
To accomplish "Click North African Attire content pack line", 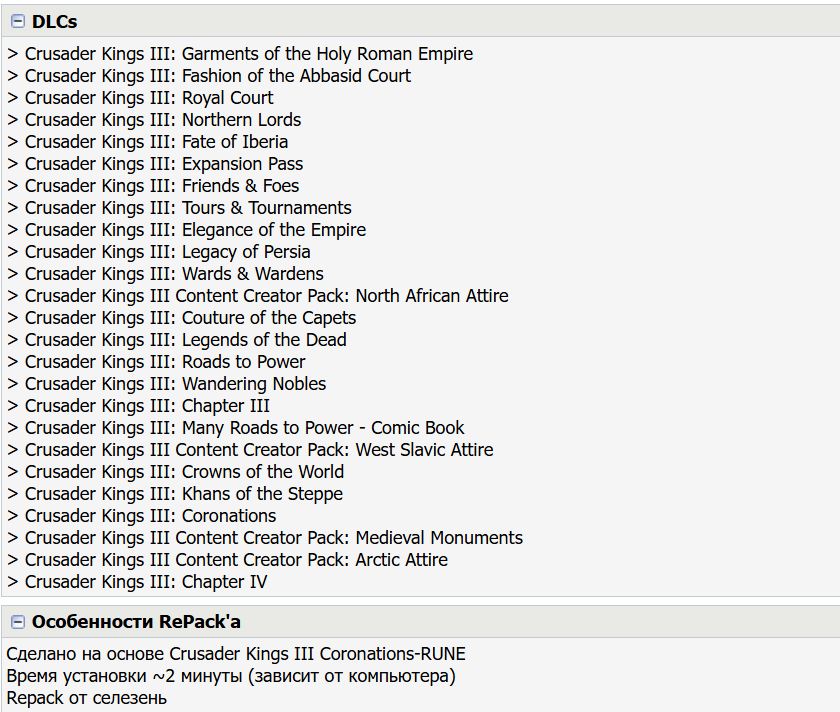I will 258,295.
